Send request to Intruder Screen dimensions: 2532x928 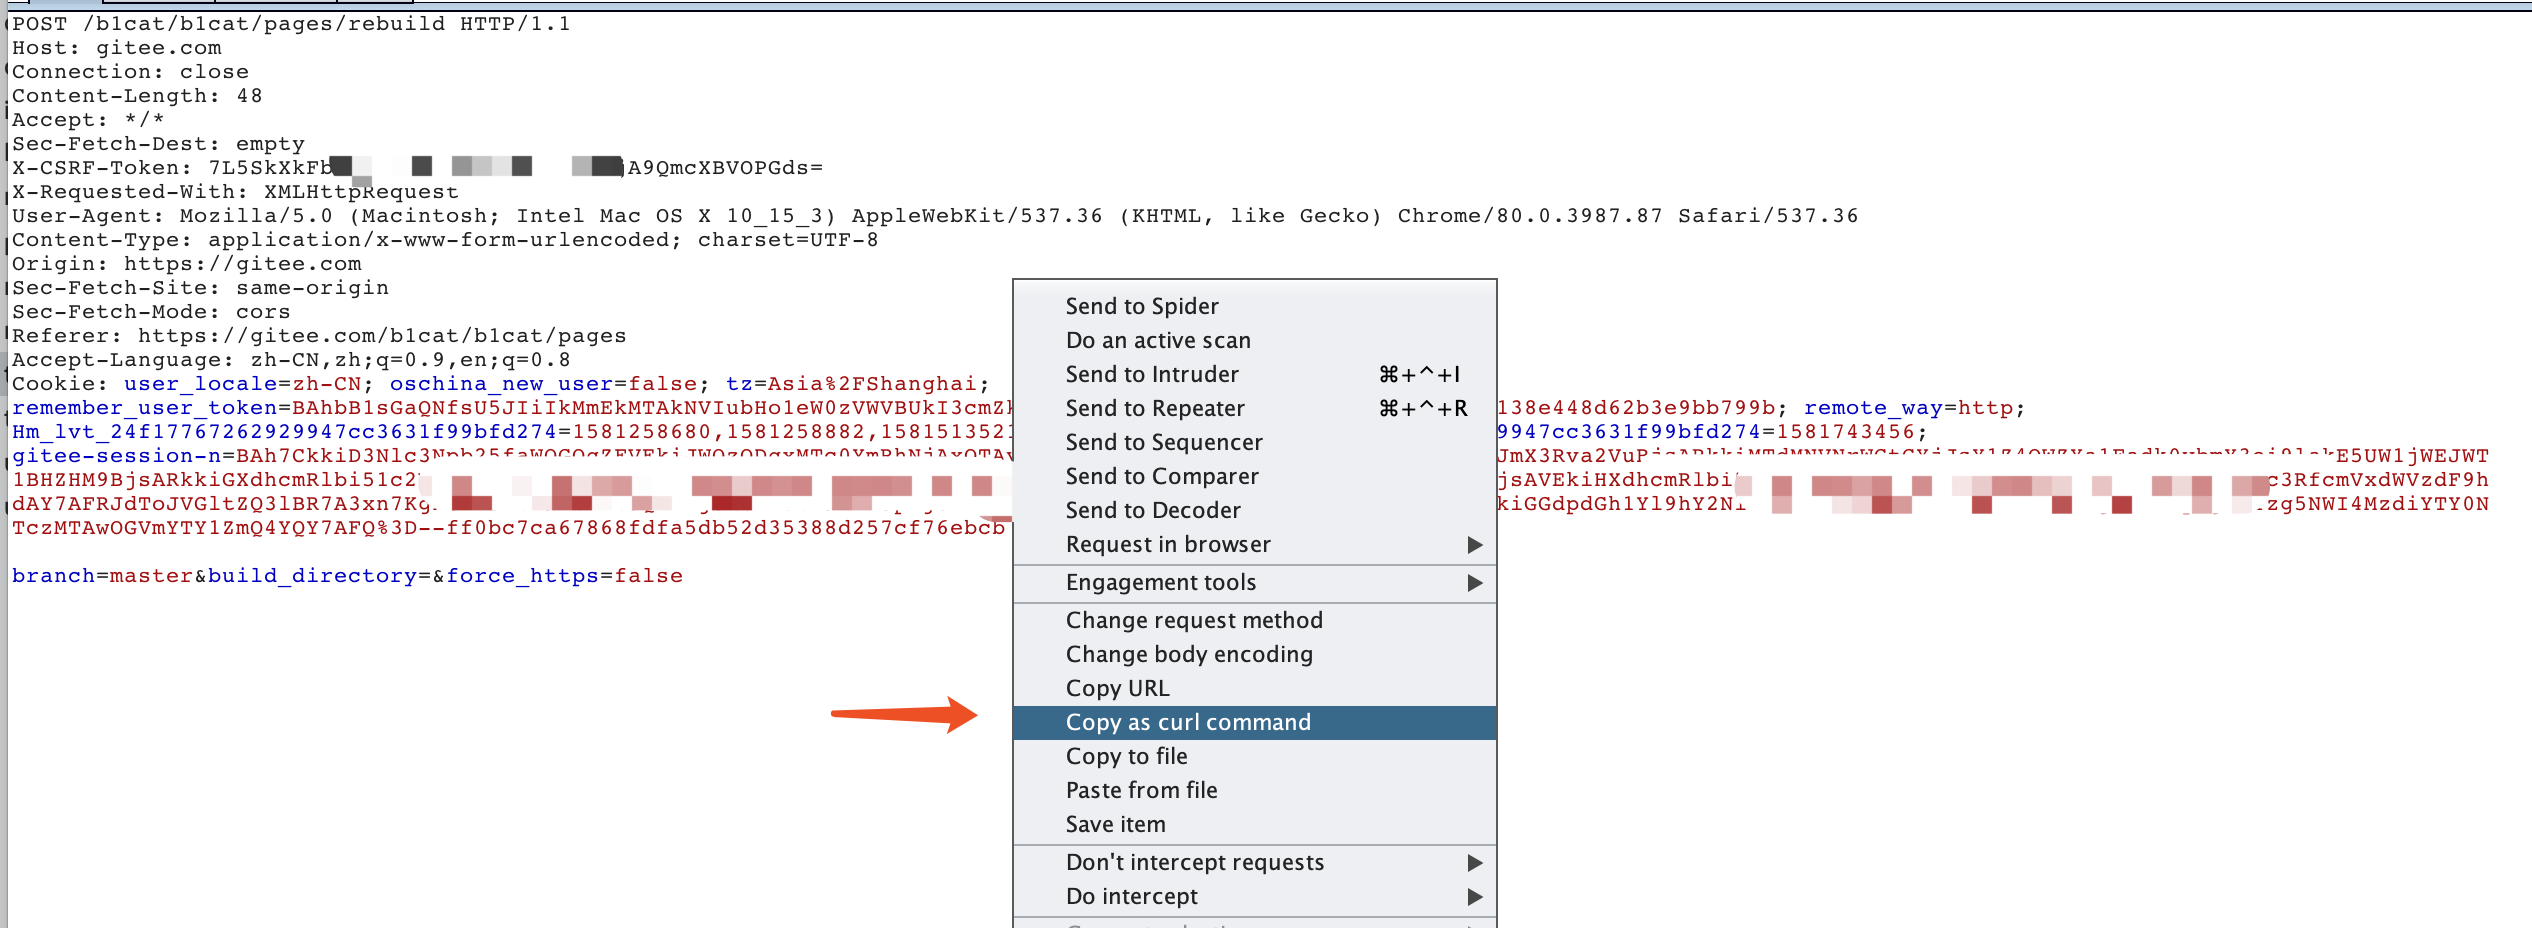(1254, 374)
